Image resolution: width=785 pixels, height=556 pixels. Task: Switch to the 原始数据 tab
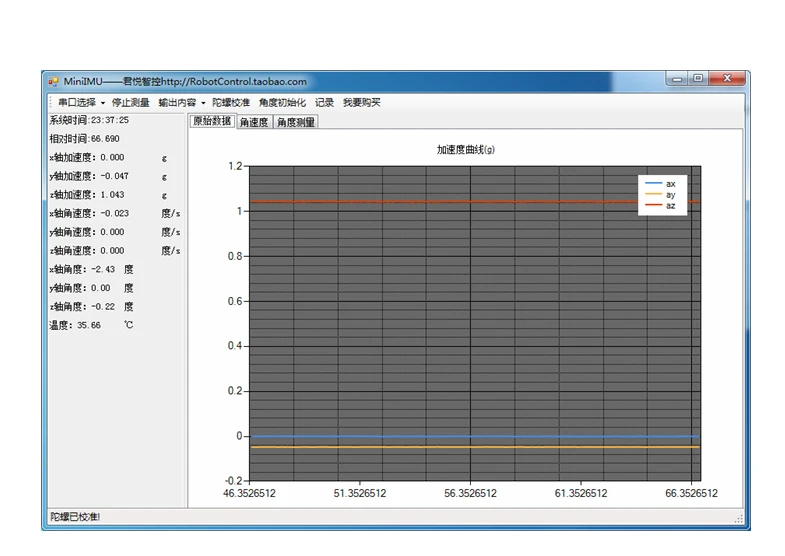click(211, 121)
